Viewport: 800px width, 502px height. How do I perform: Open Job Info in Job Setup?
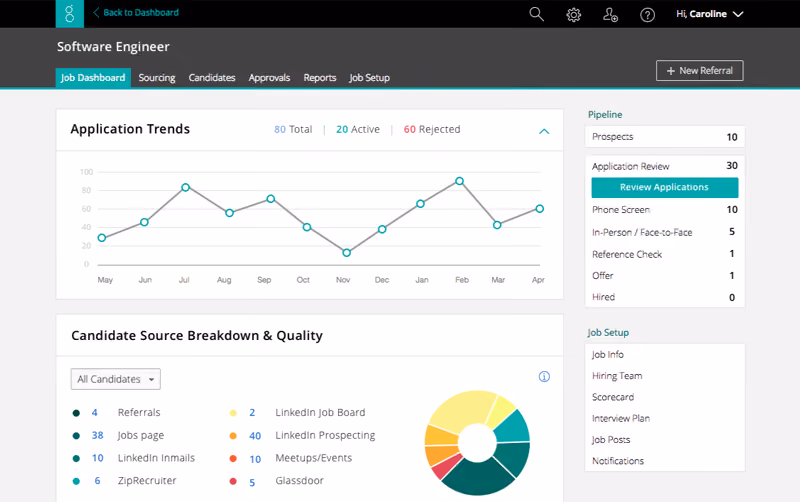tap(608, 354)
